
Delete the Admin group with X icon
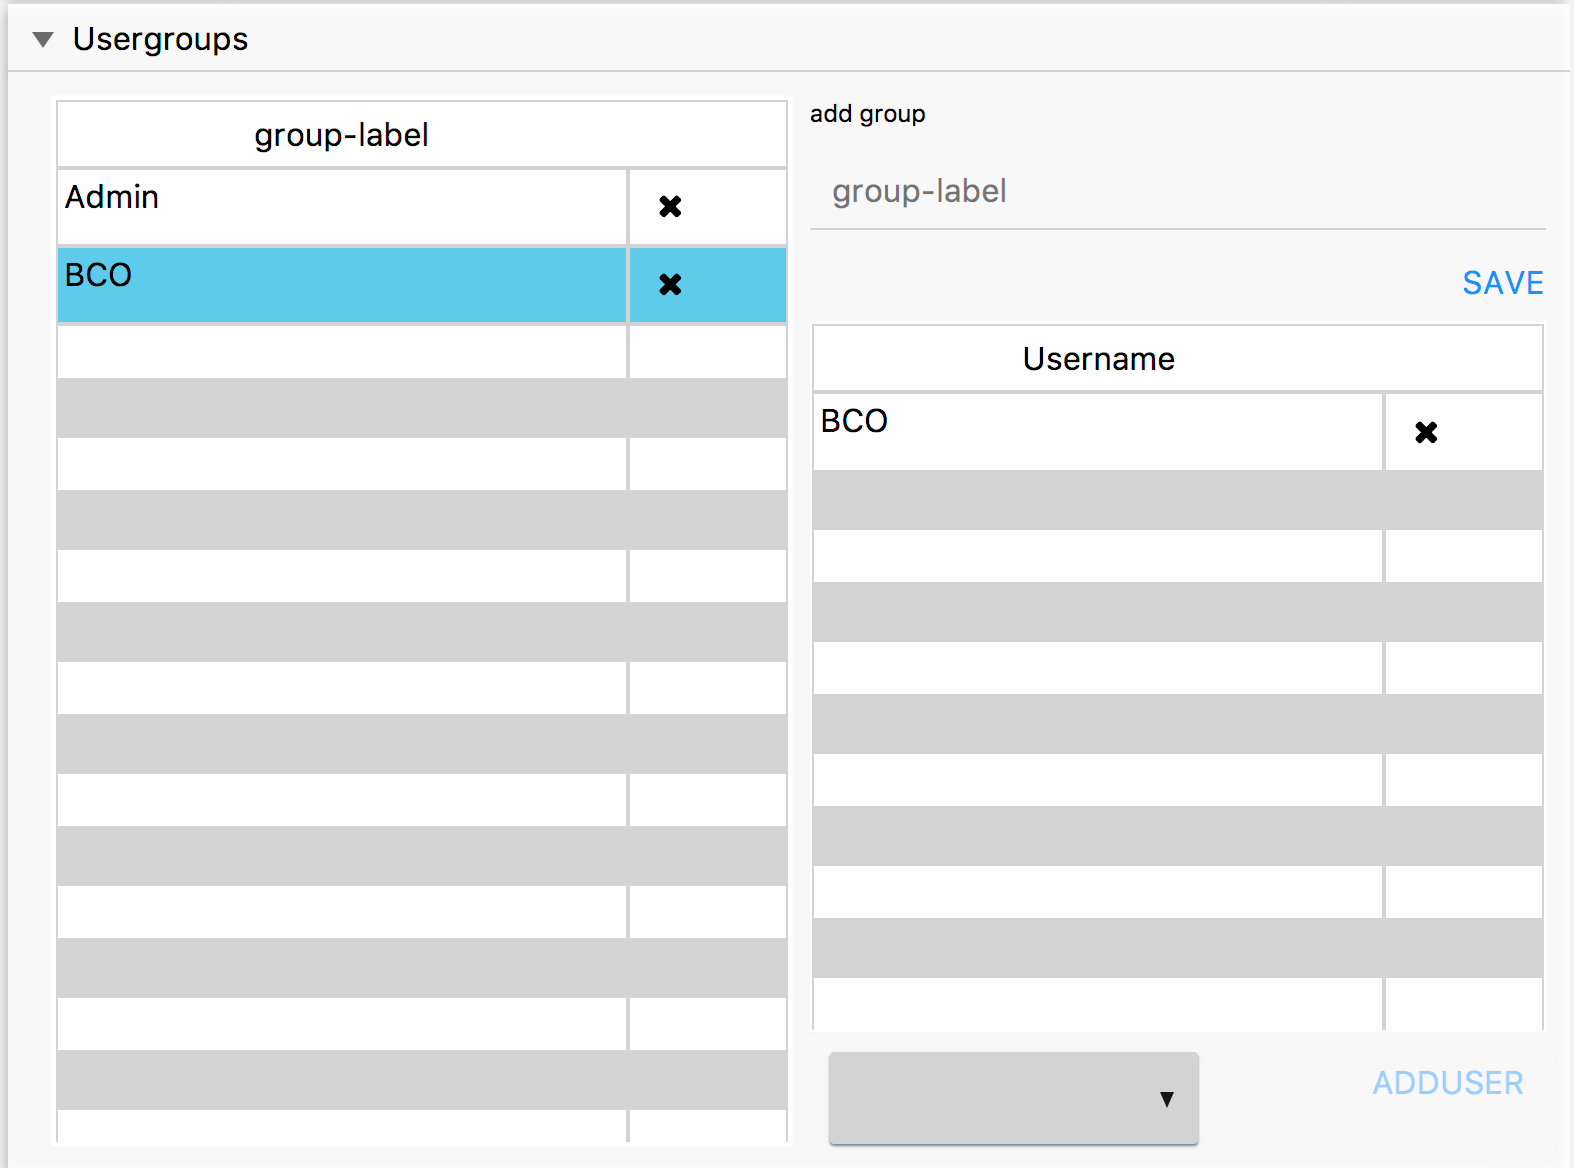pos(670,207)
